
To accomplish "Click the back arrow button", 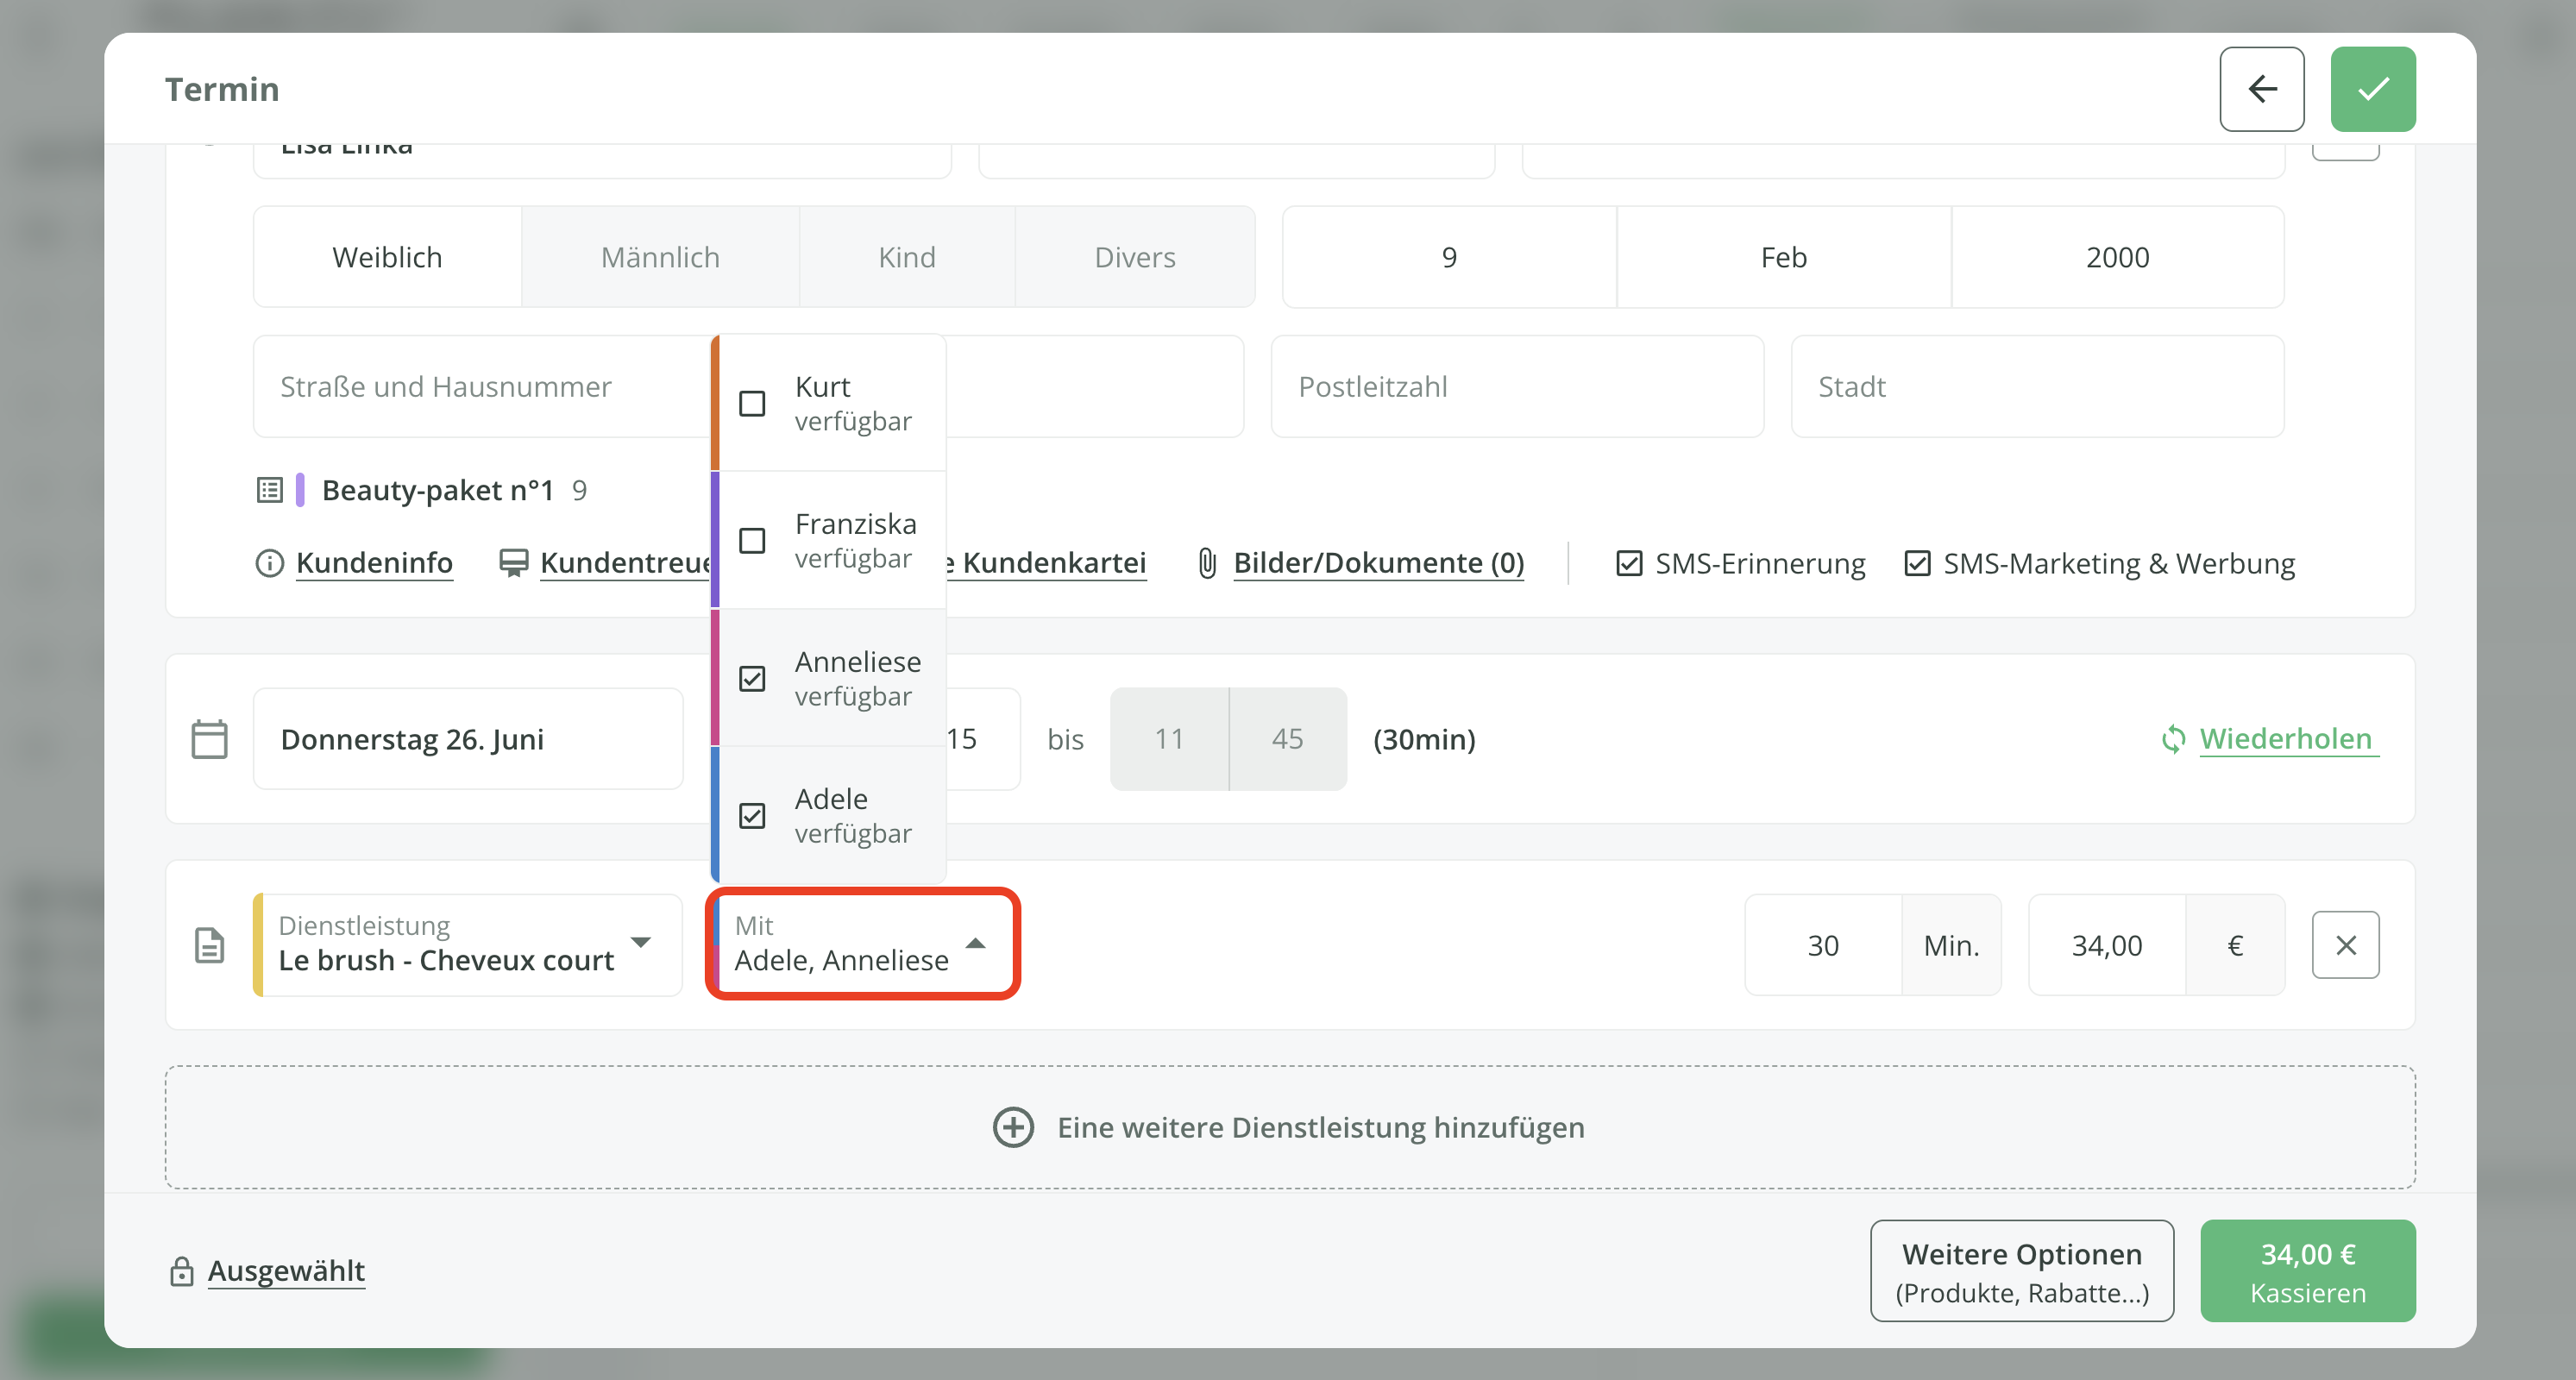I will click(2261, 89).
